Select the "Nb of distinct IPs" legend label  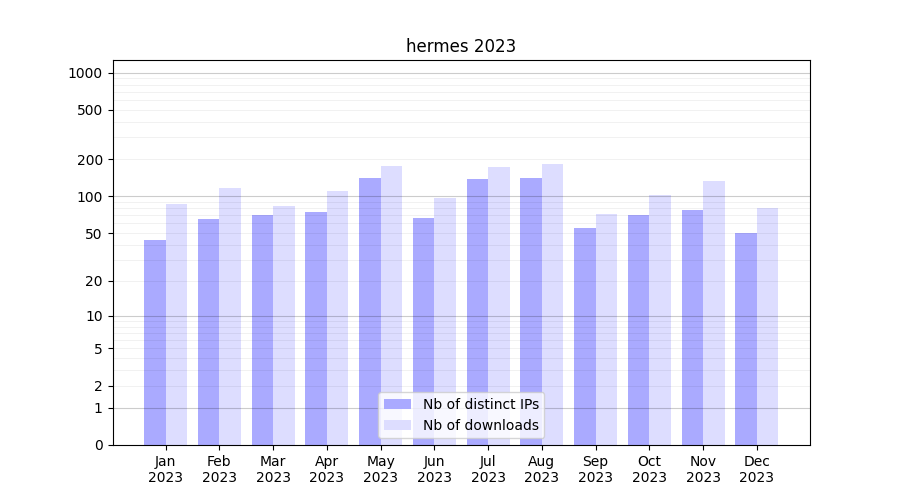(480, 404)
